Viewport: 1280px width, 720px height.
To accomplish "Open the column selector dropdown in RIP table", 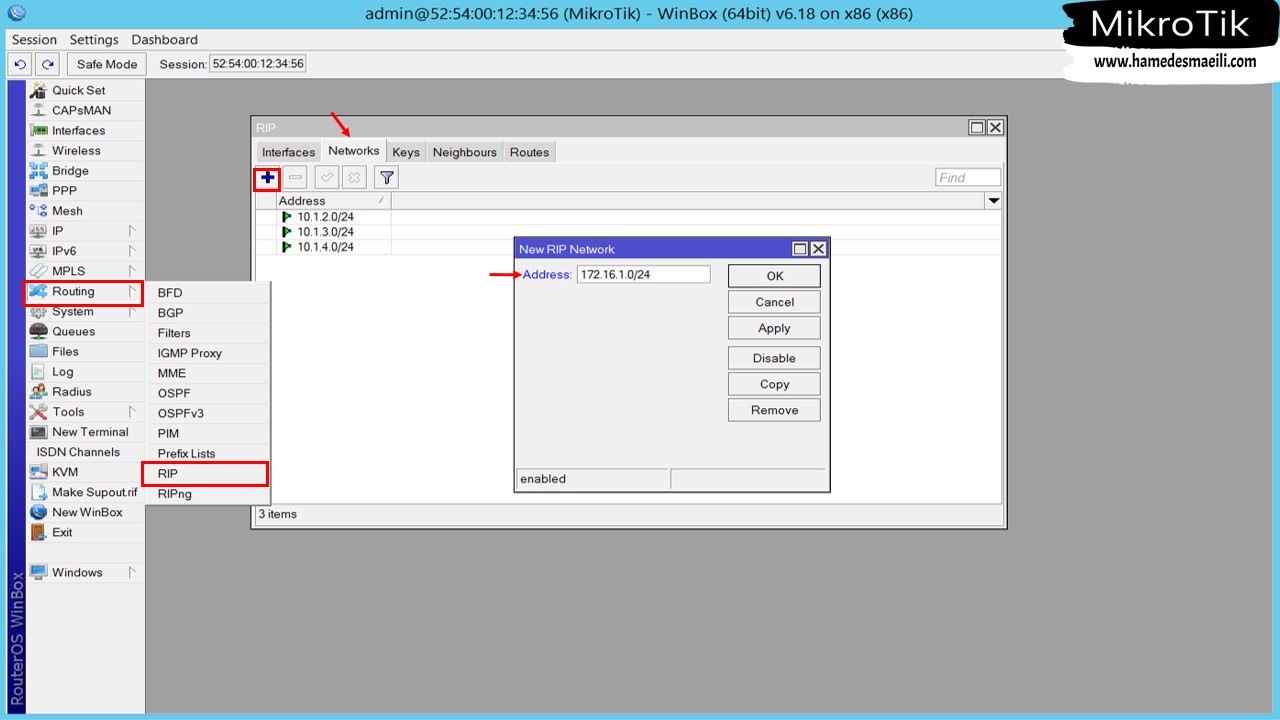I will click(993, 201).
